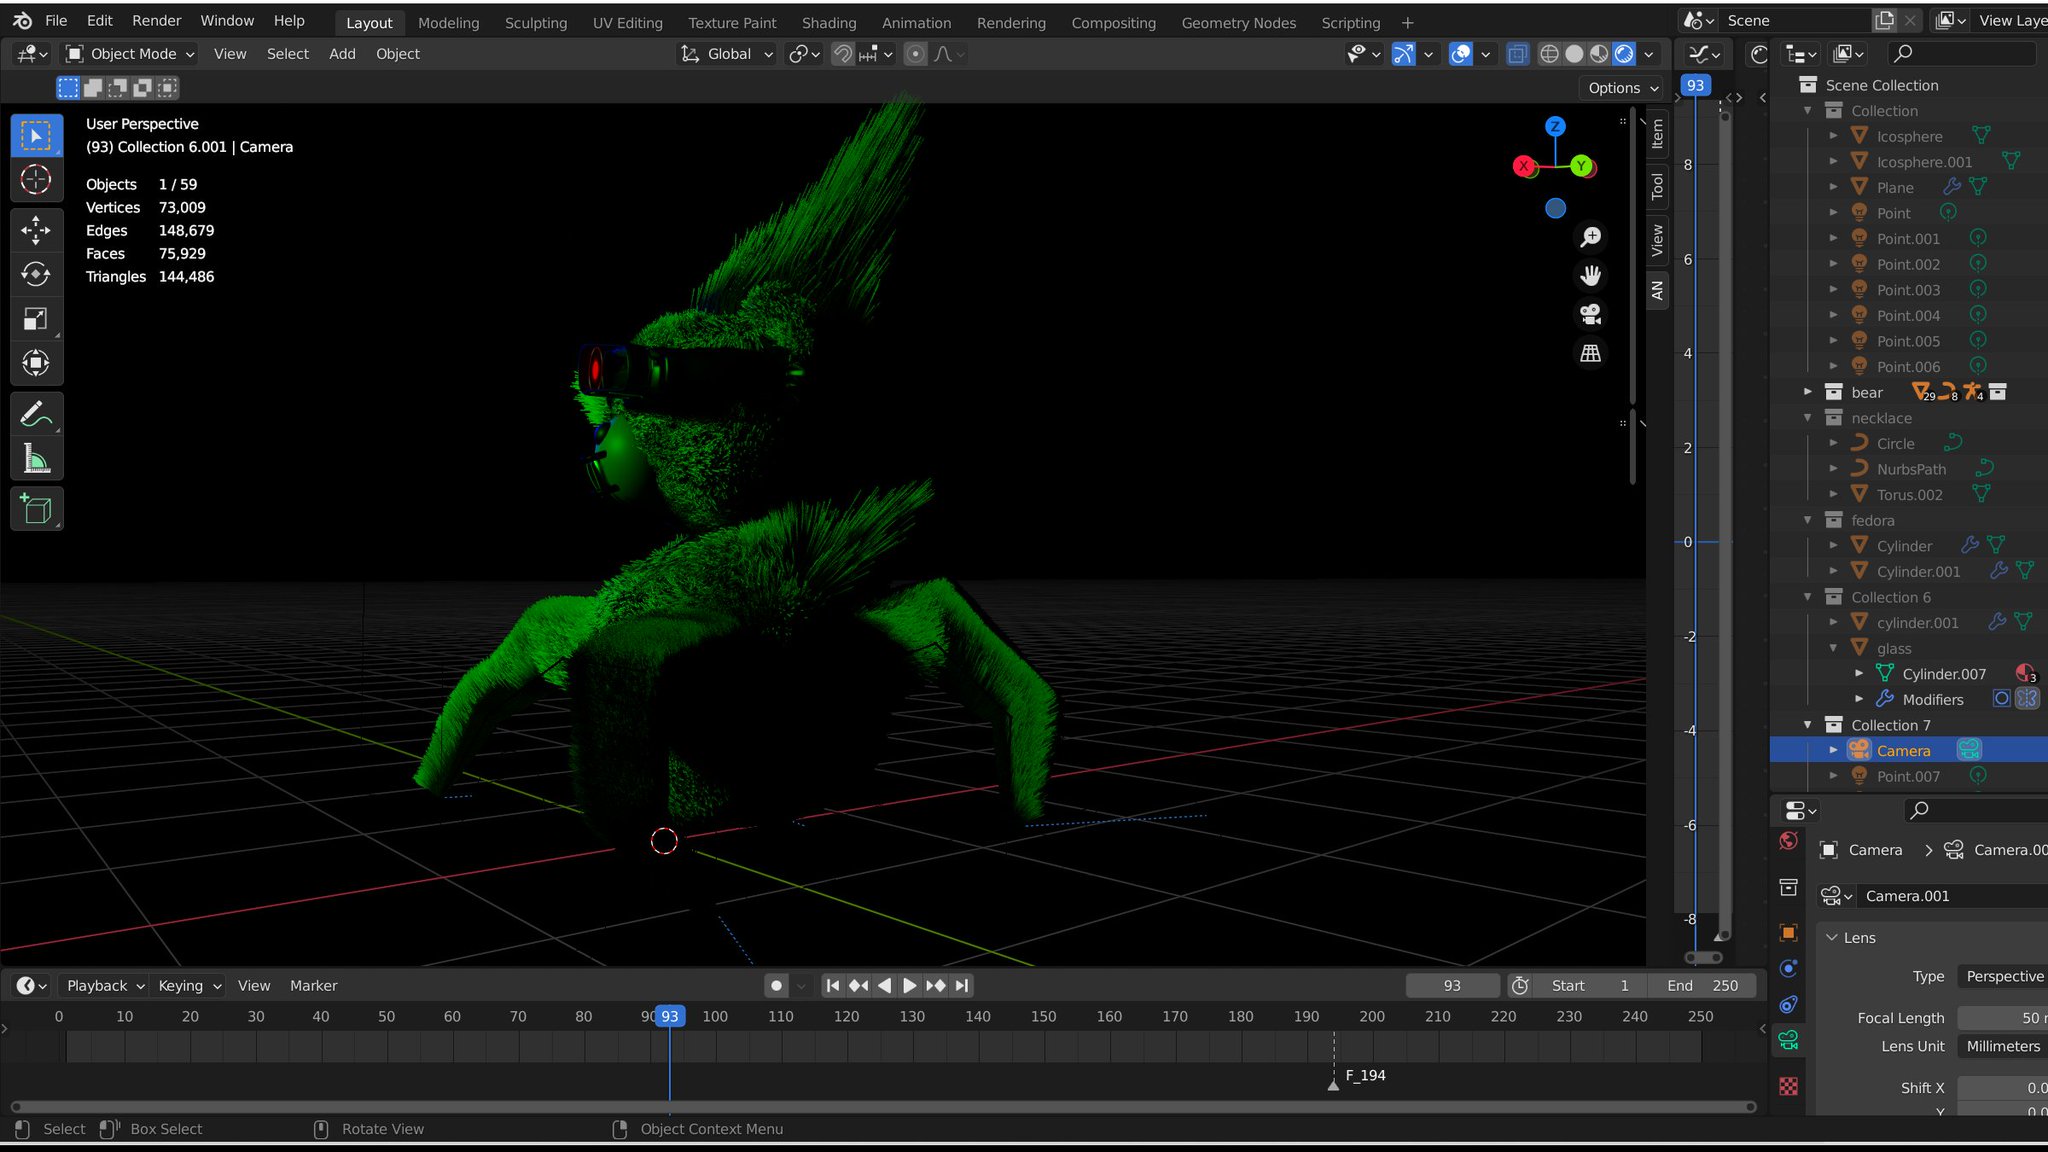Viewport: 2048px width, 1152px height.
Task: Select the Rotate tool
Action: coord(36,274)
